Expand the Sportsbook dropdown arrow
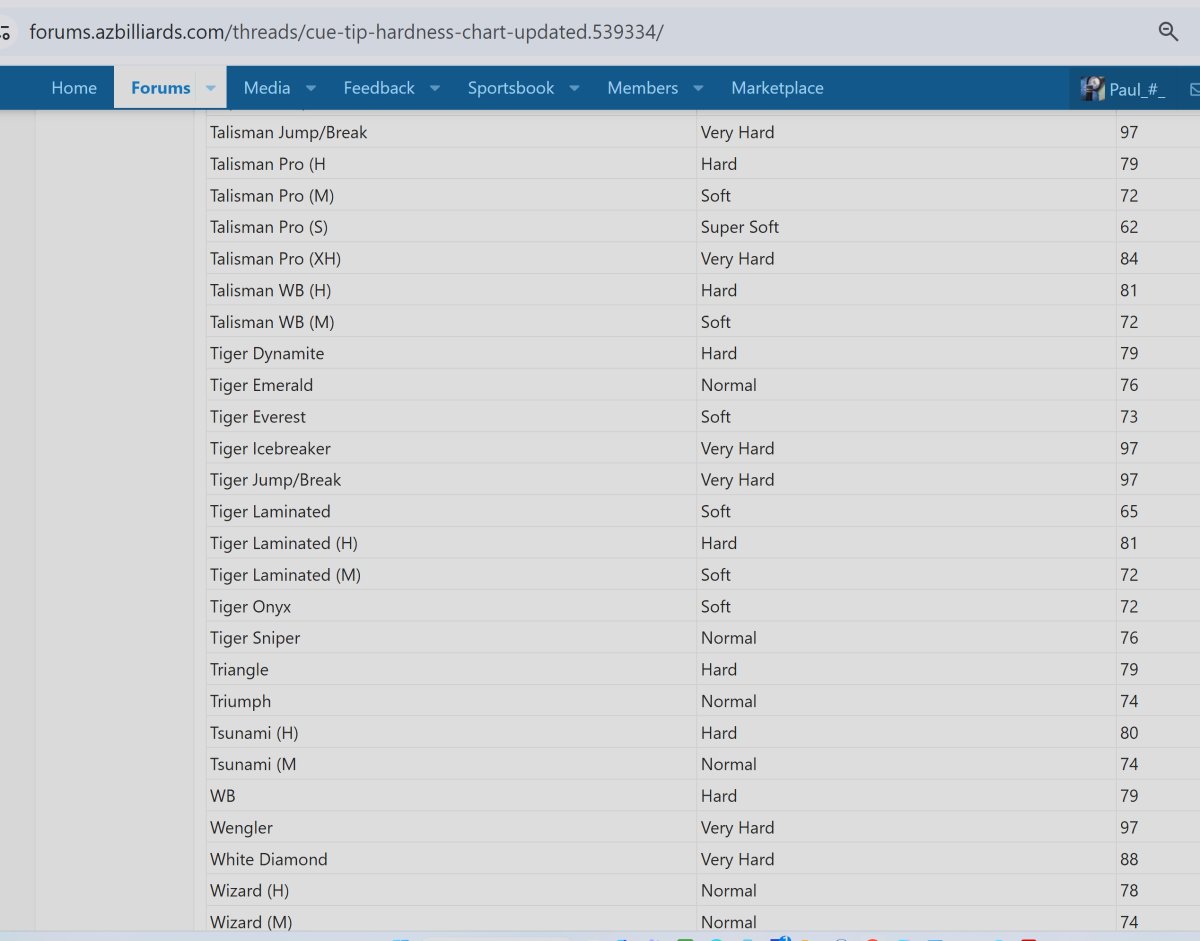 pyautogui.click(x=575, y=88)
